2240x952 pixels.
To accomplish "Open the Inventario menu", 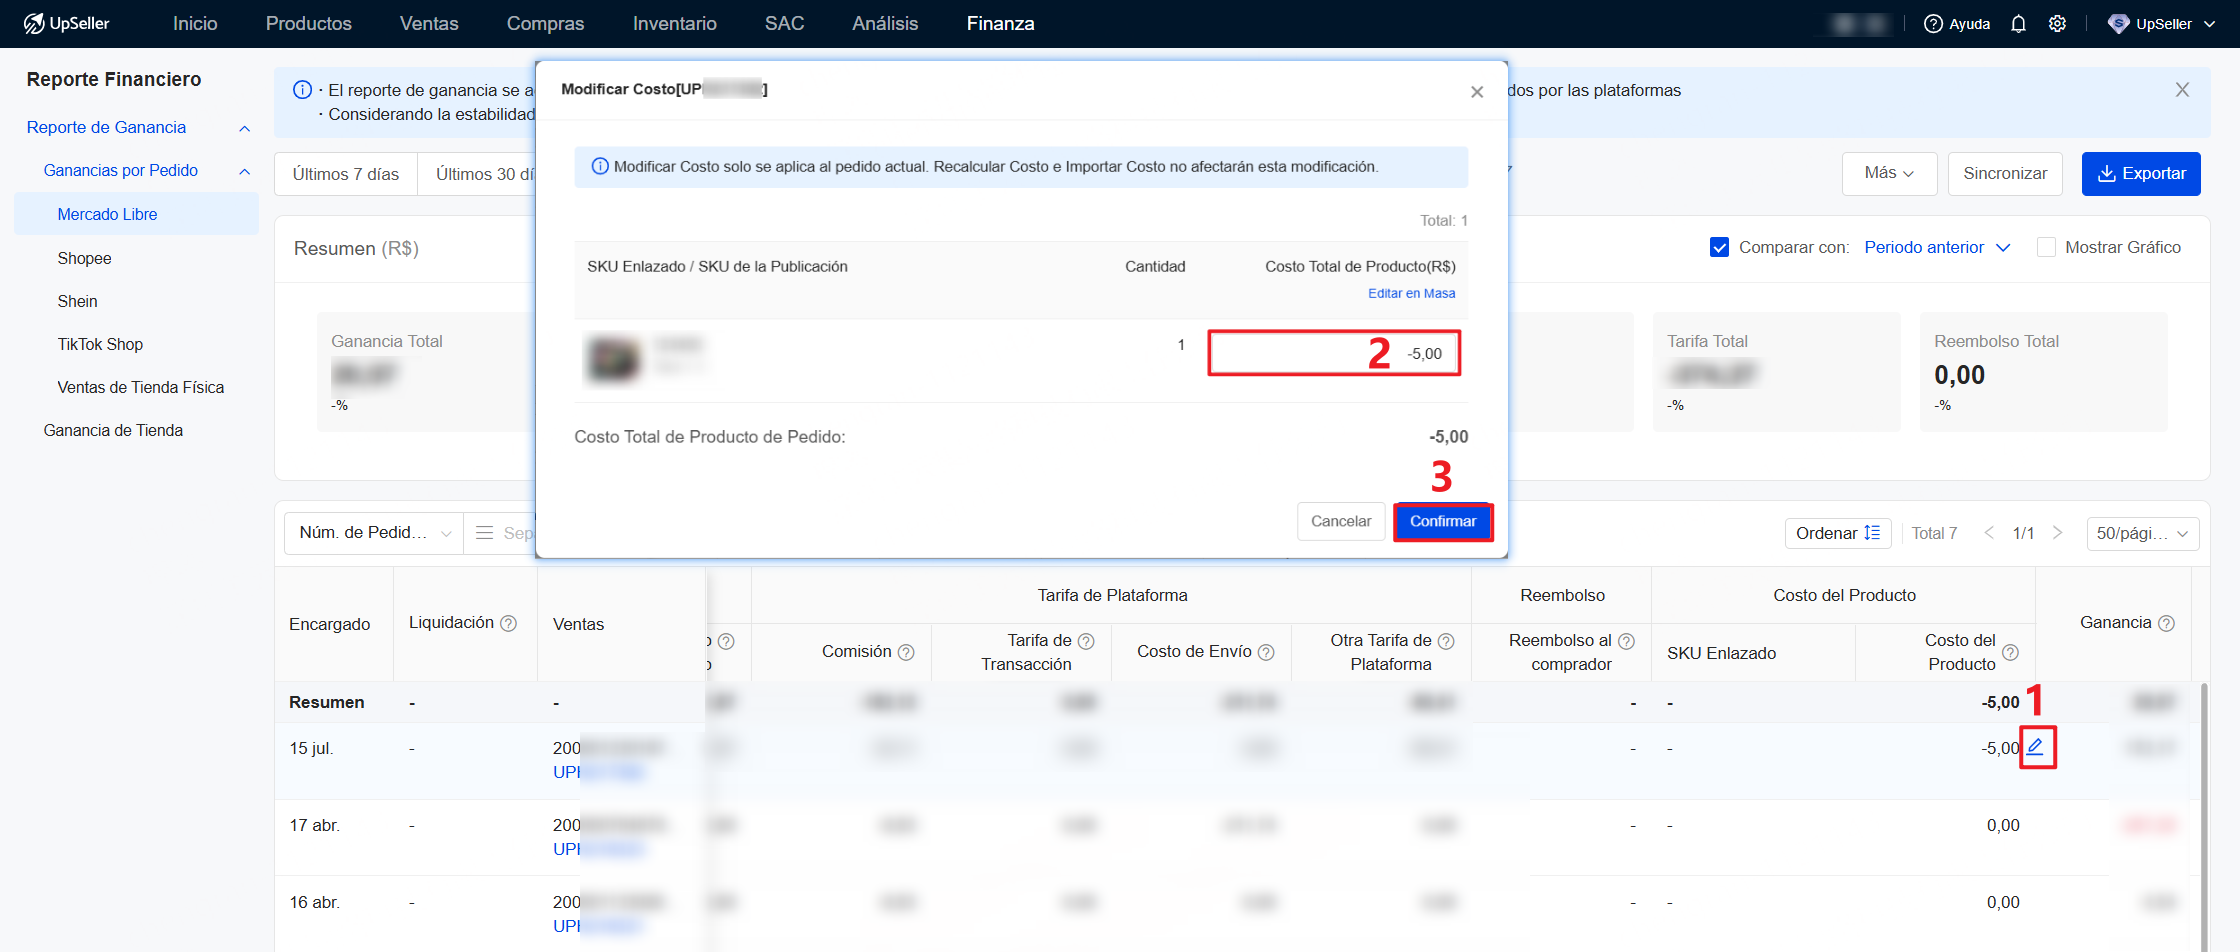I will 674,24.
